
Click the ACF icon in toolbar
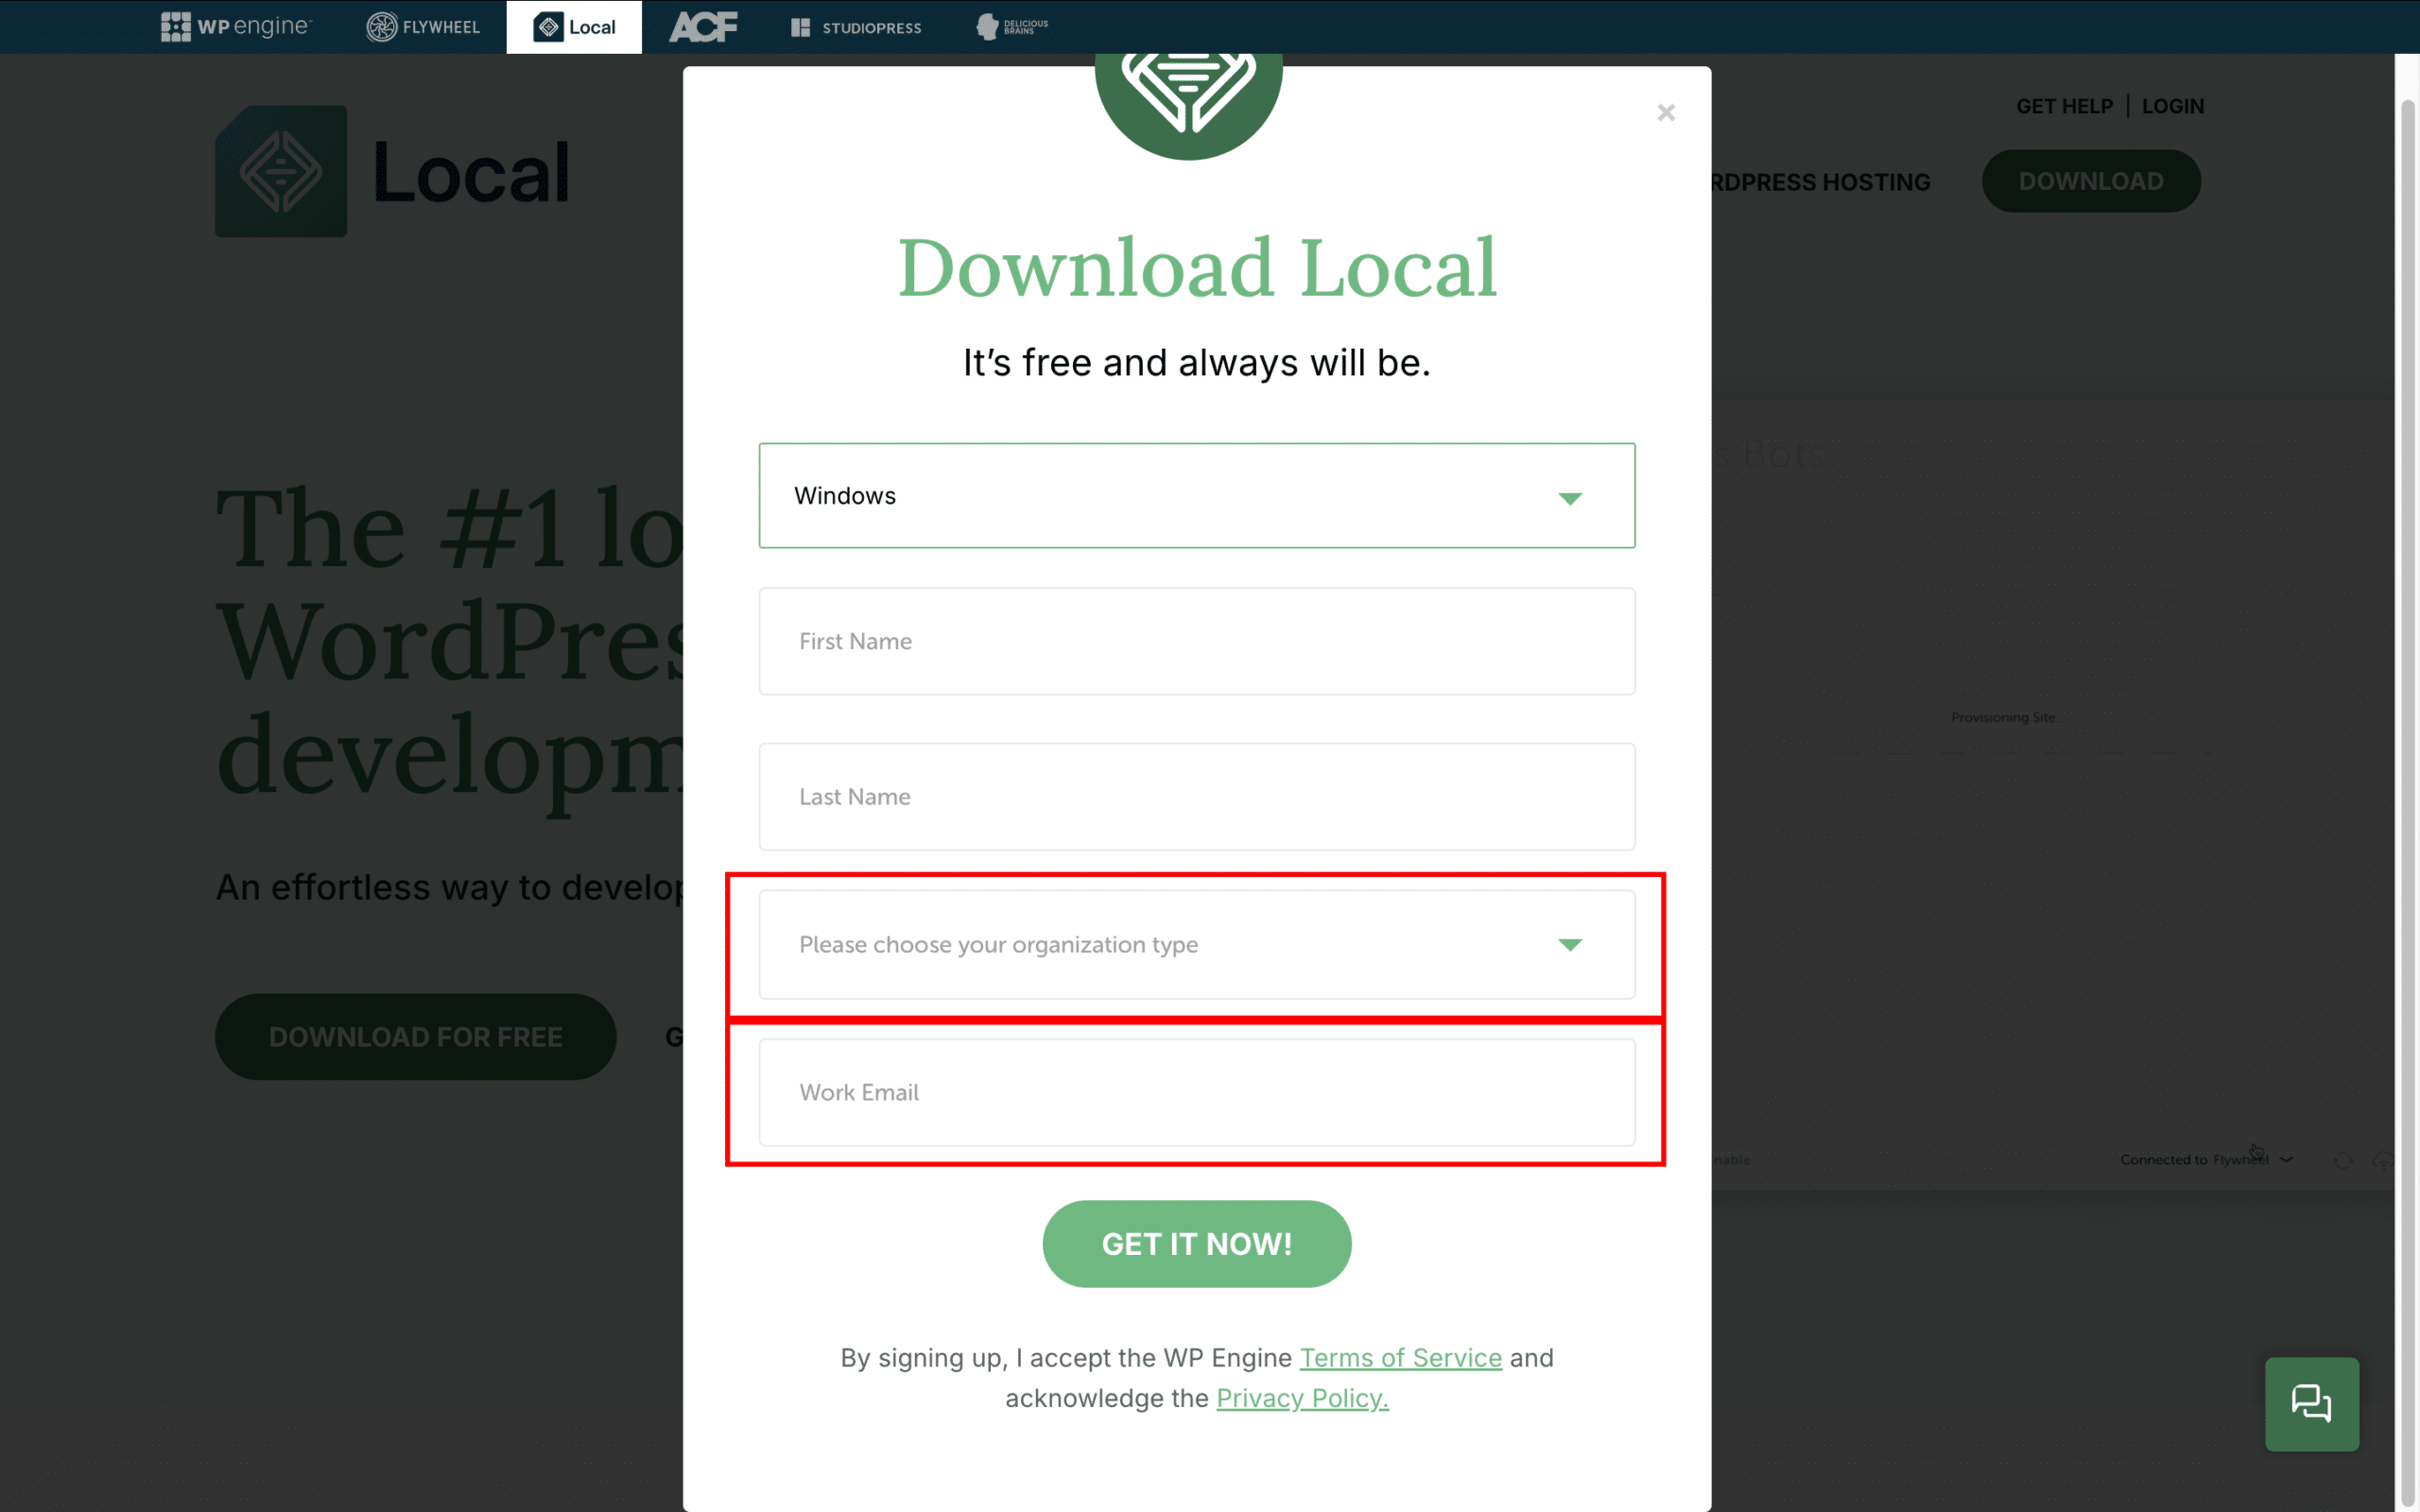point(702,26)
